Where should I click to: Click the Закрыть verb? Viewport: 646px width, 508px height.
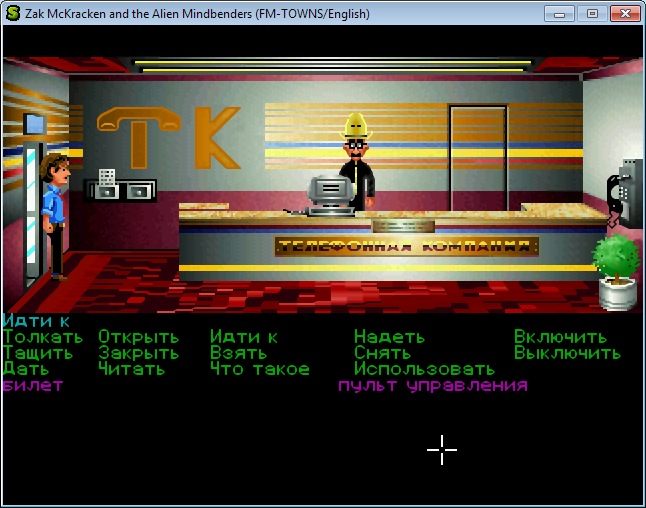click(139, 353)
